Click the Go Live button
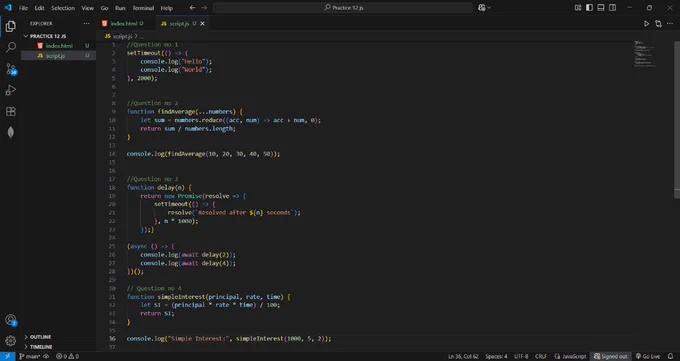The image size is (680, 361). tap(648, 356)
